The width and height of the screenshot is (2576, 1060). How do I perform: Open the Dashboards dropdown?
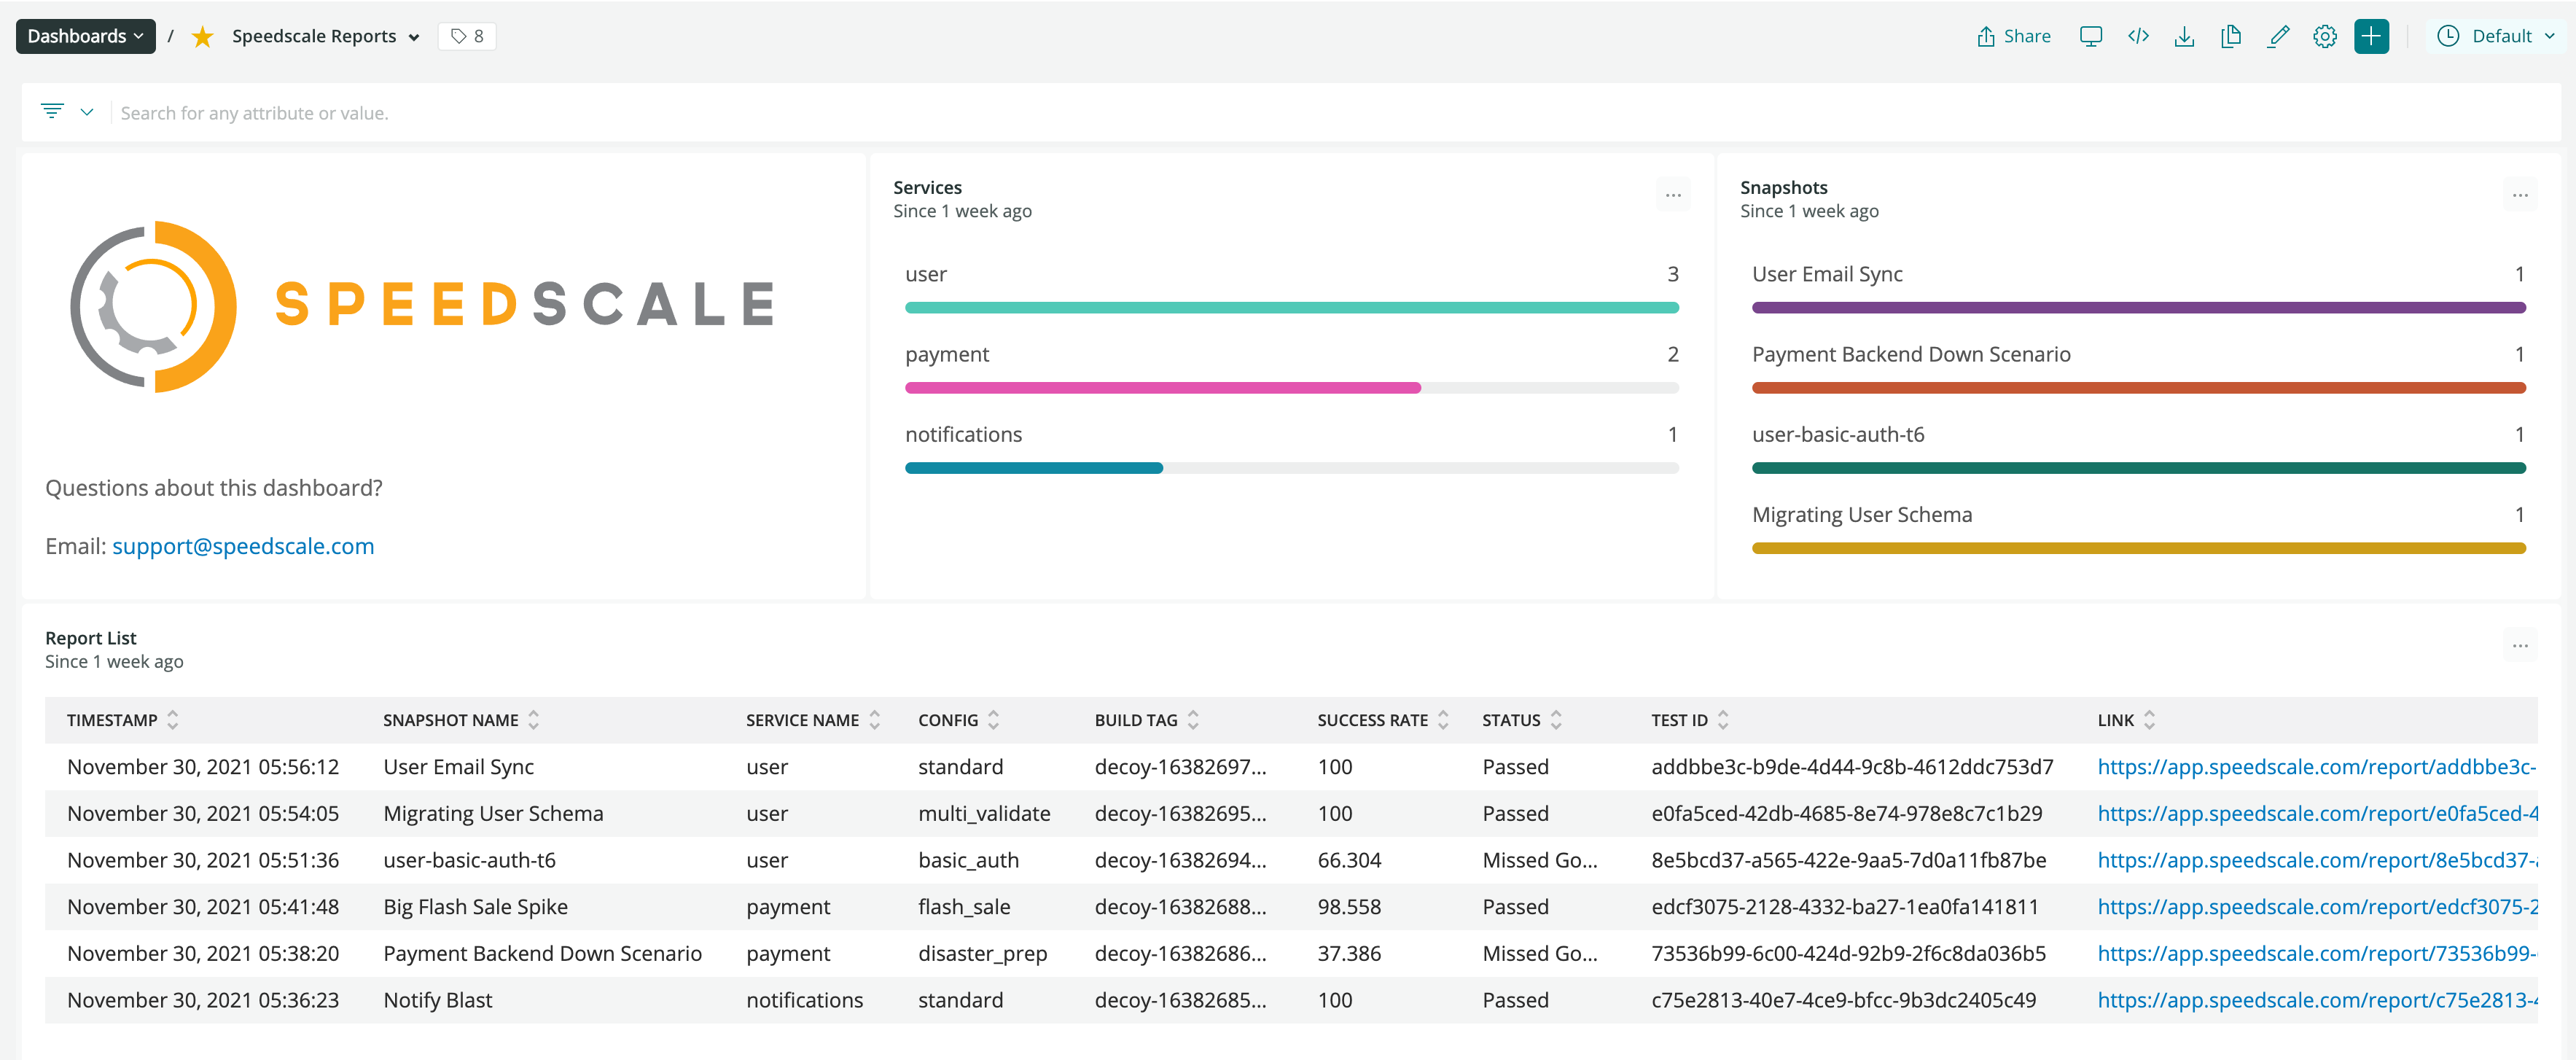tap(85, 37)
